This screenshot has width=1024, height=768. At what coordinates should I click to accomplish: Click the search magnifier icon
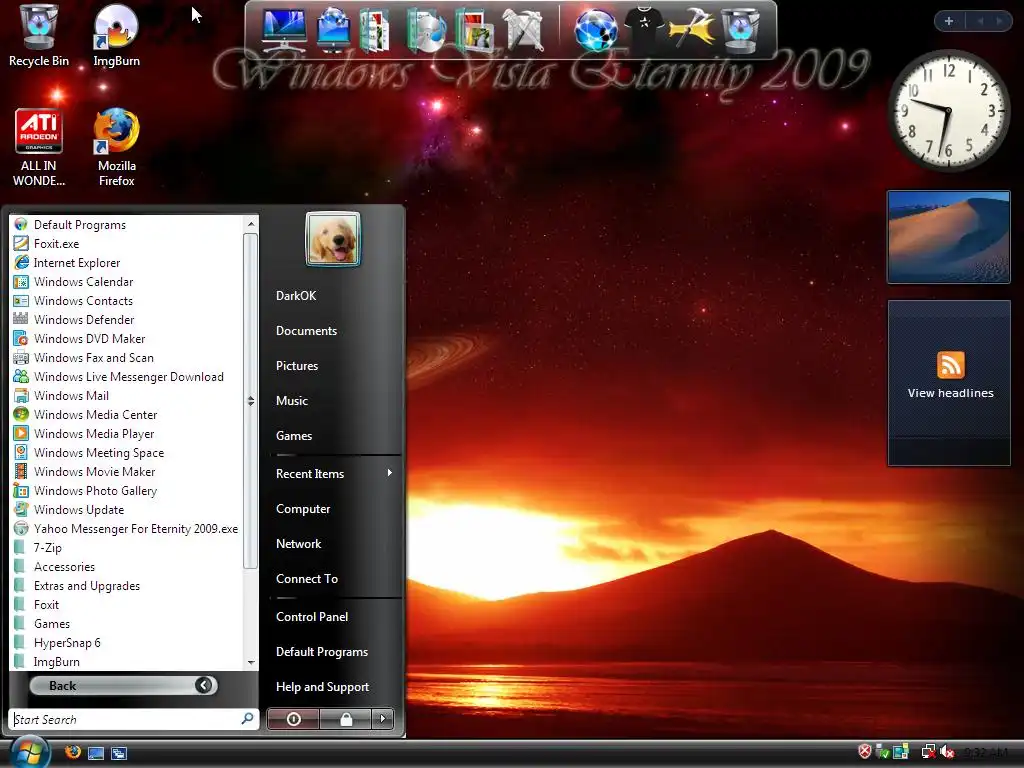pyautogui.click(x=247, y=719)
